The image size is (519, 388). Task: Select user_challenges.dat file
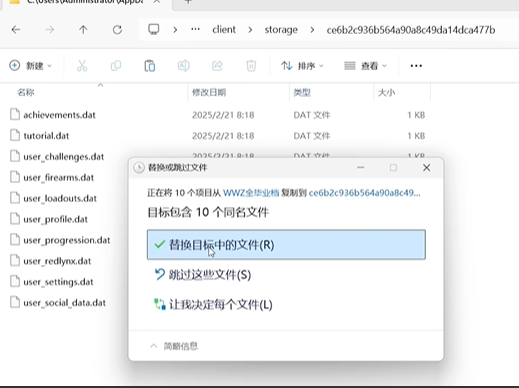tap(64, 157)
